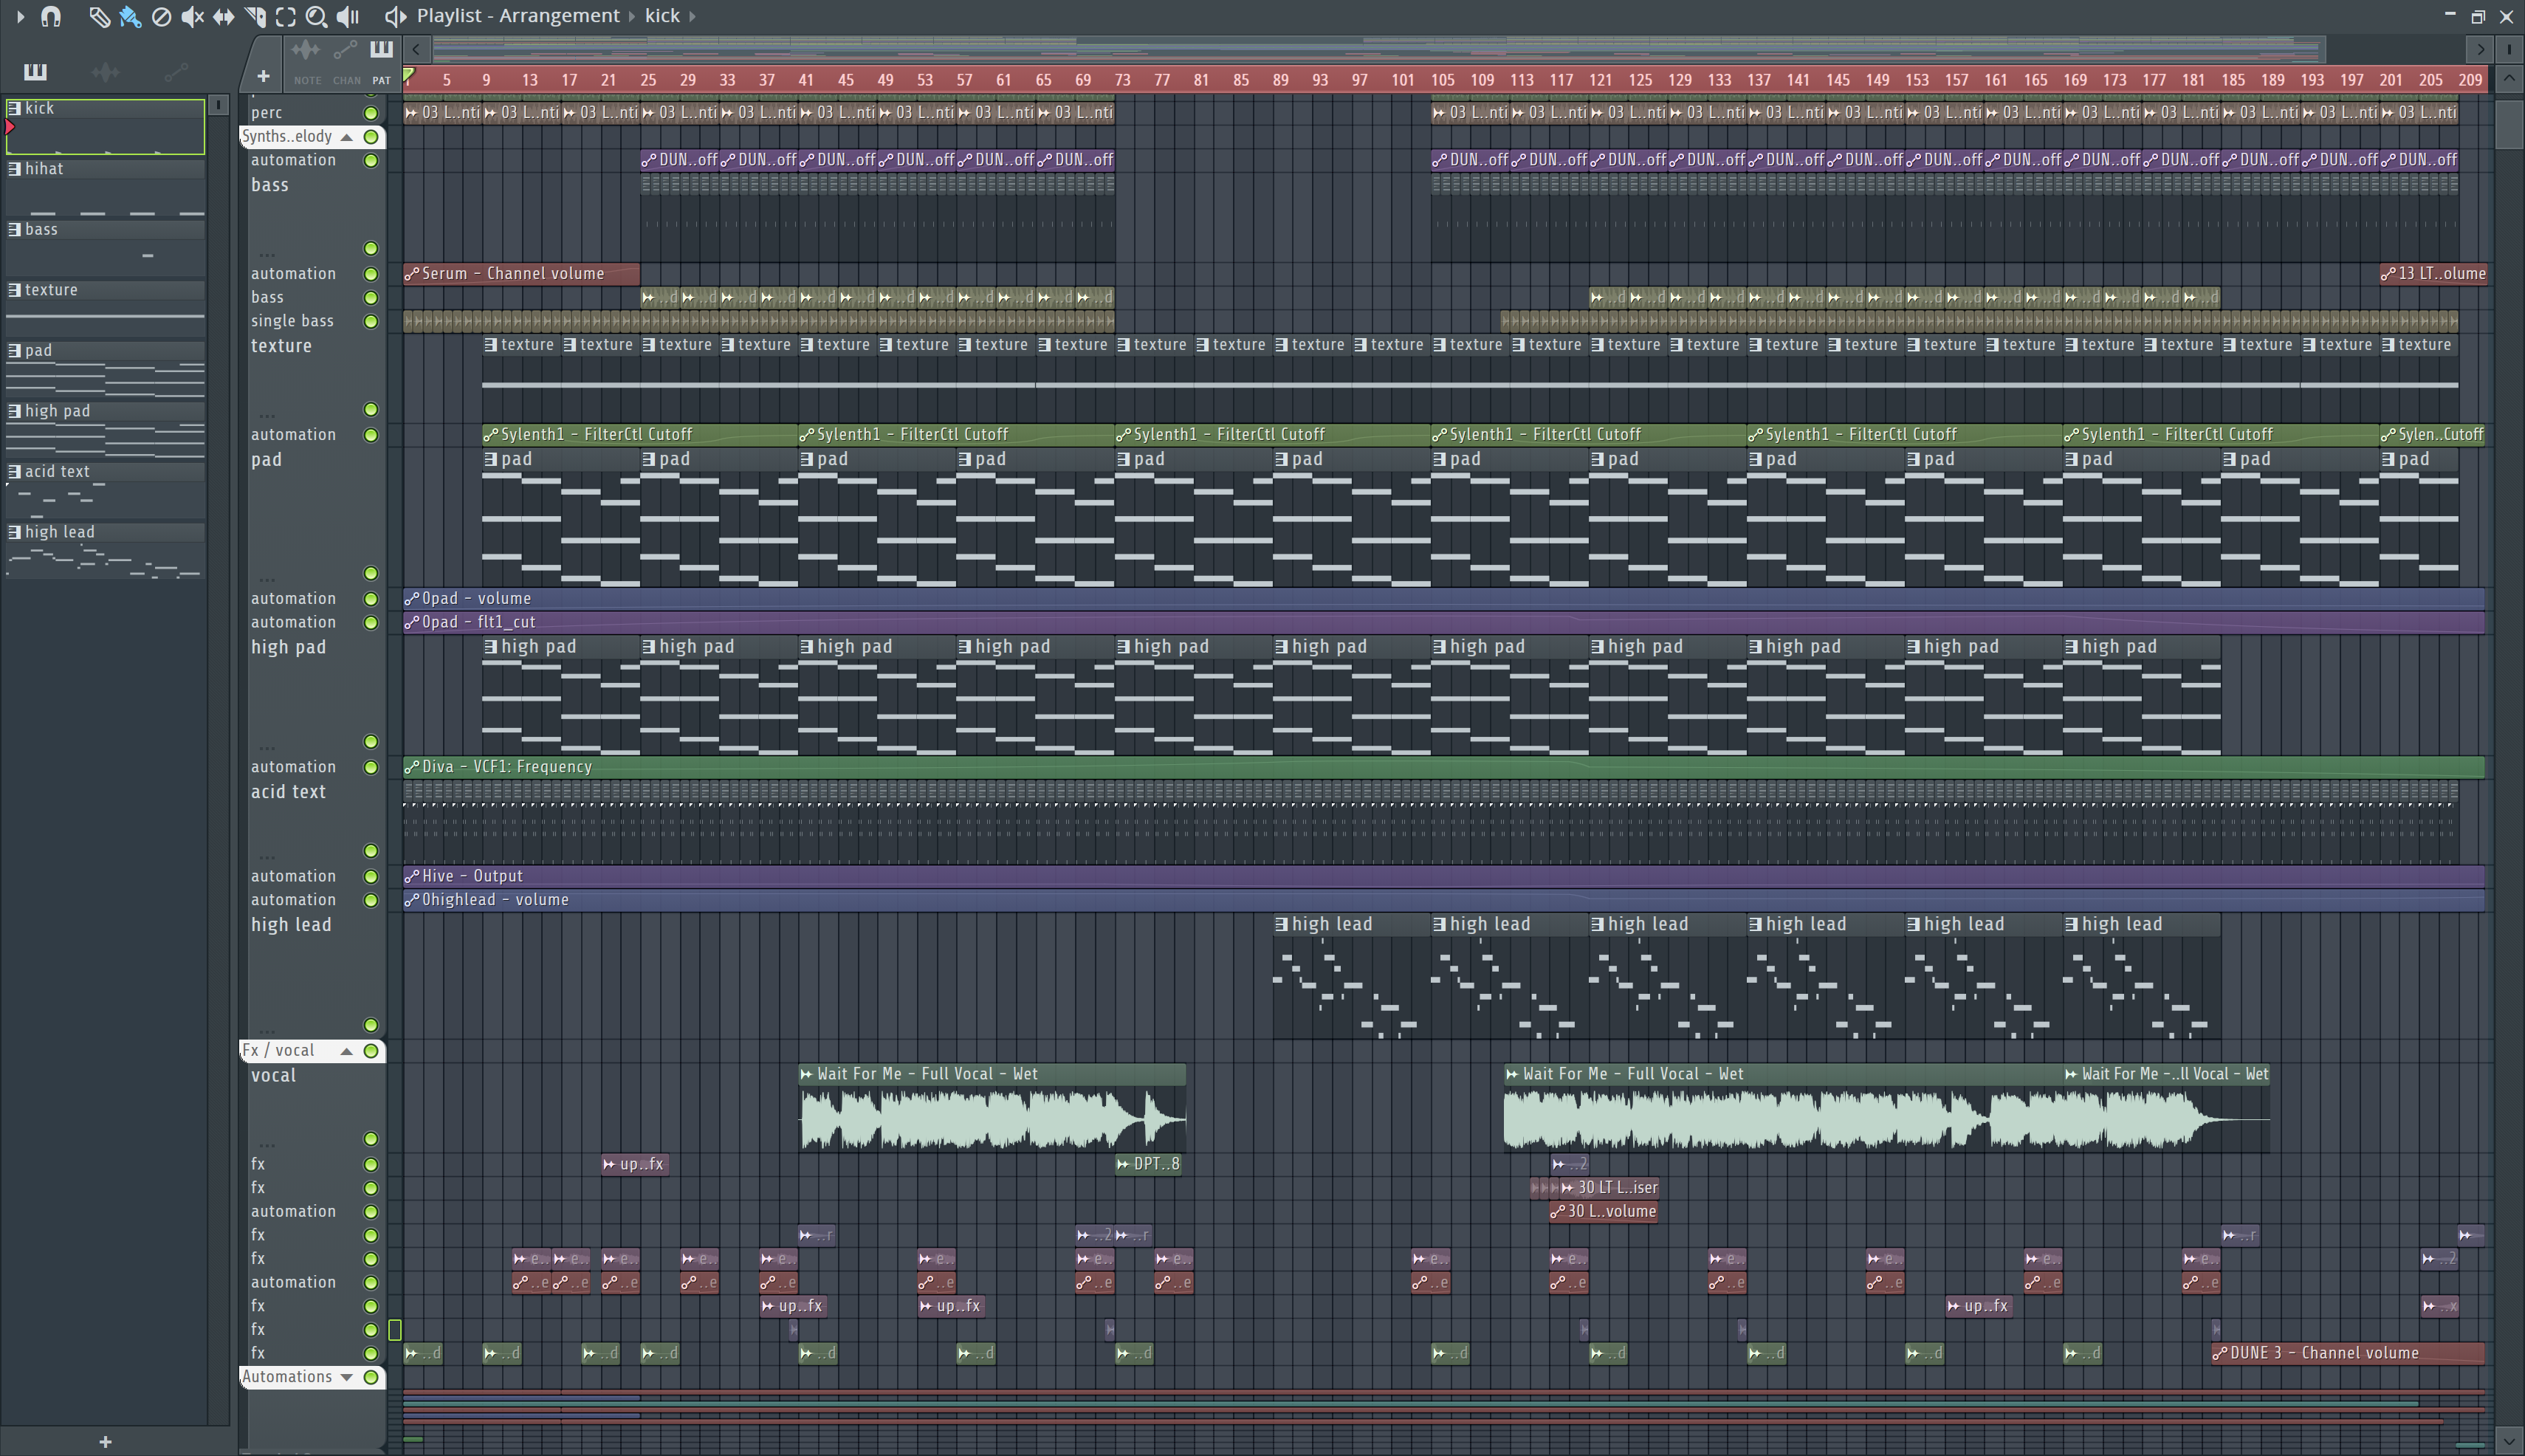This screenshot has width=2525, height=1456.
Task: Open arrow after kick in title
Action: tap(692, 16)
